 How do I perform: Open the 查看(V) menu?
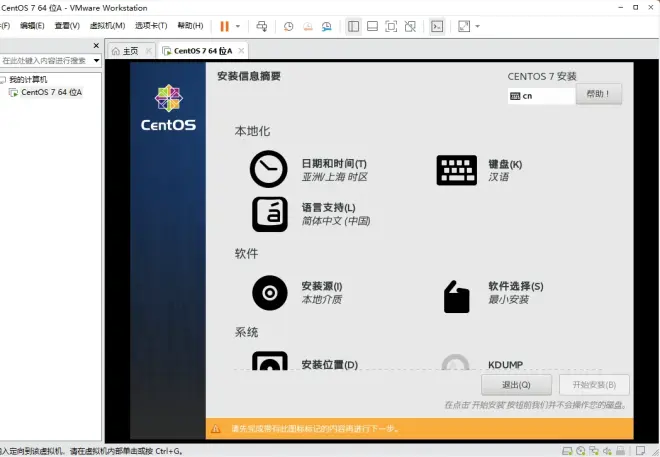click(x=67, y=26)
